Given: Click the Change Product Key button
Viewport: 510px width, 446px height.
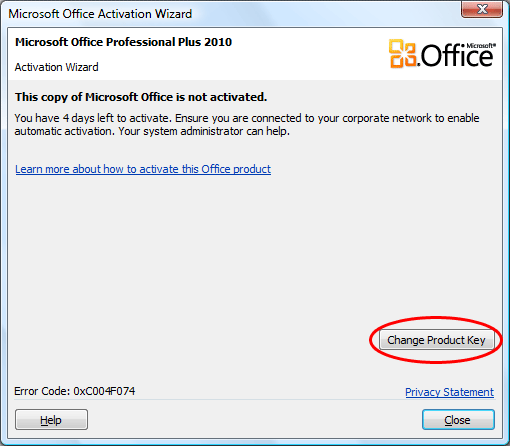Looking at the screenshot, I should 436,340.
